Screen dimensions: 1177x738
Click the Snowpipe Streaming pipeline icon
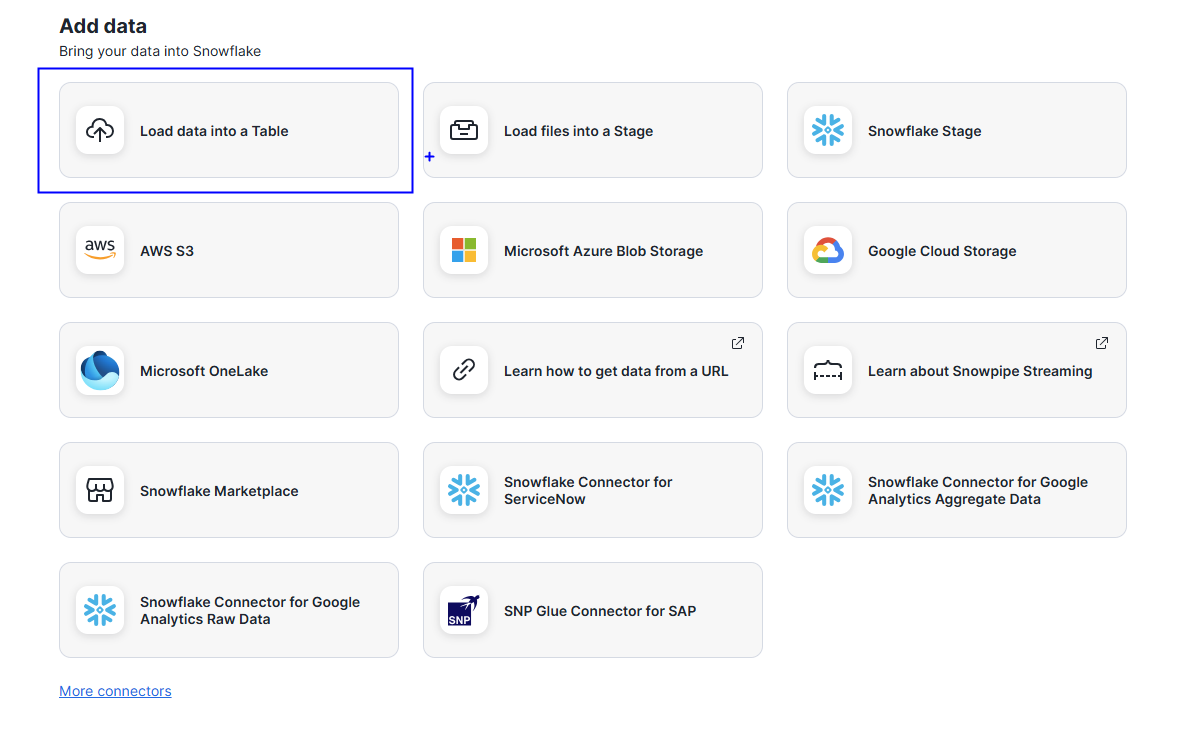point(828,370)
